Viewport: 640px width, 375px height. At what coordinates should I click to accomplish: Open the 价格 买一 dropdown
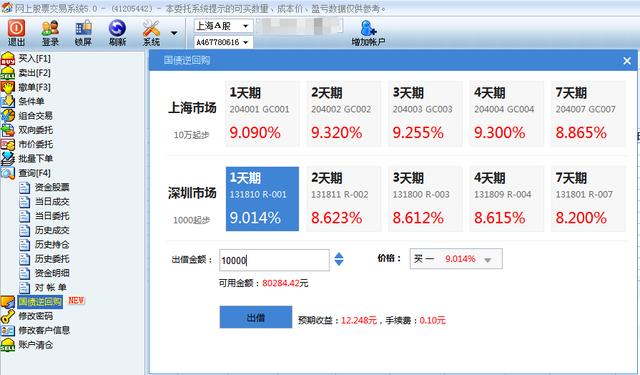coord(456,259)
